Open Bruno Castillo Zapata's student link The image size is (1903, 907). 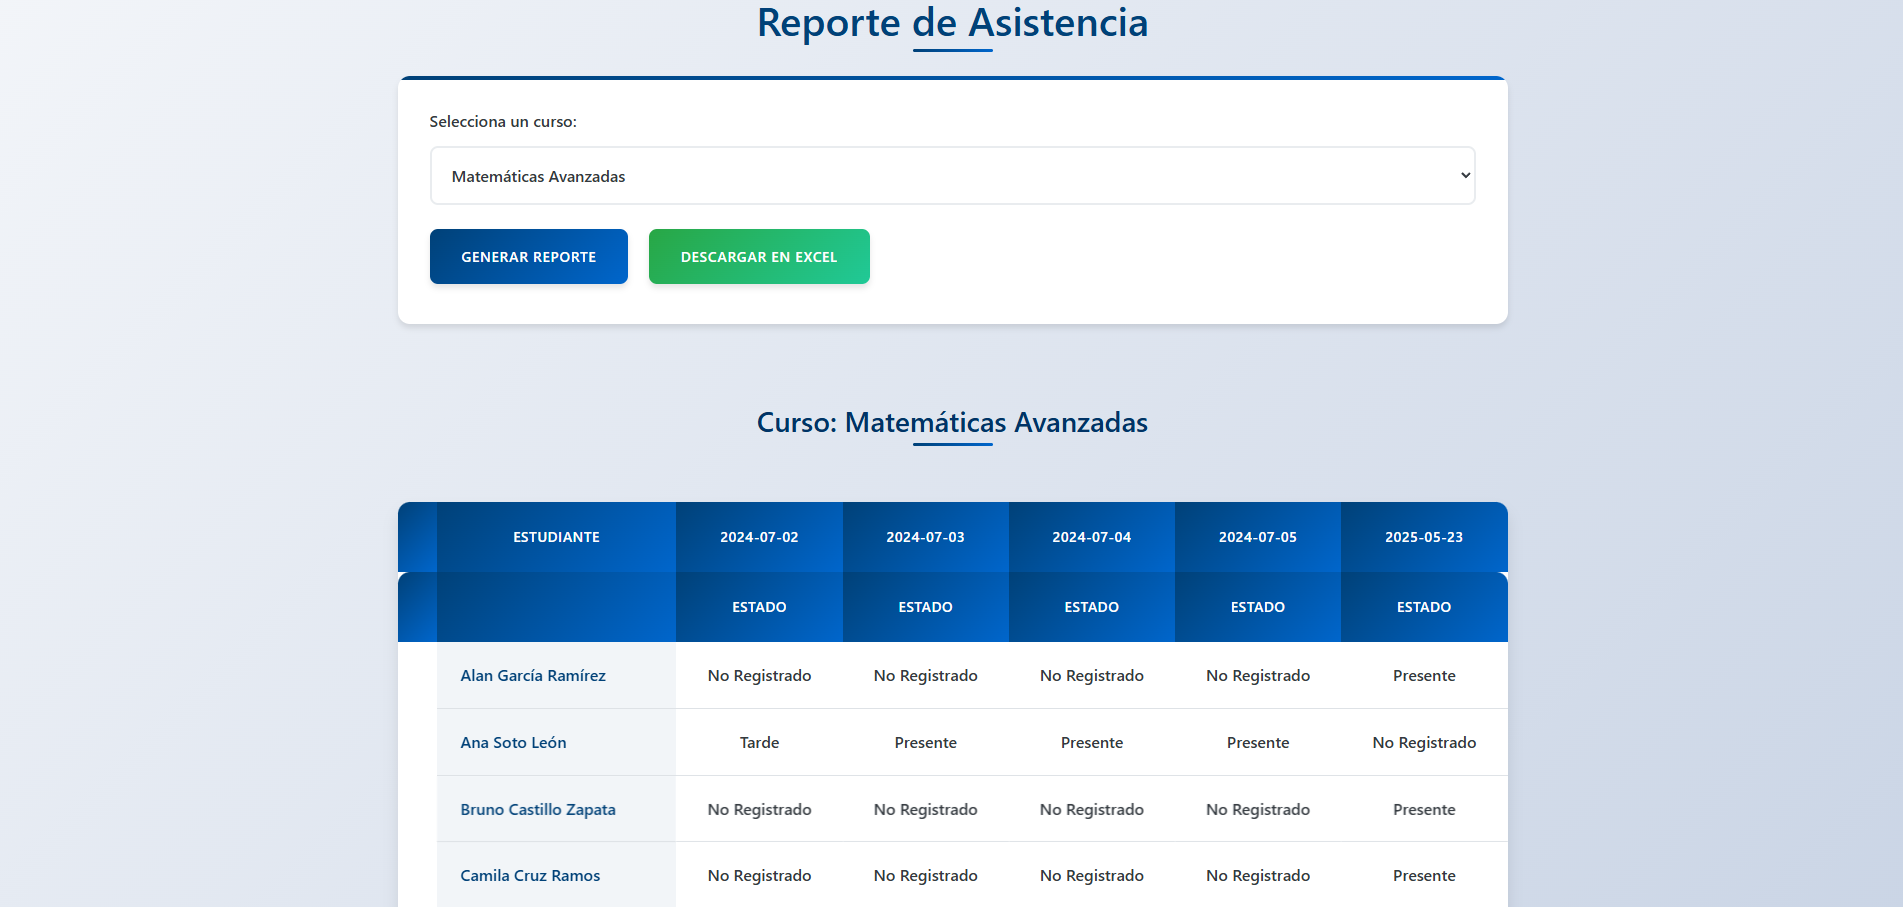click(538, 809)
